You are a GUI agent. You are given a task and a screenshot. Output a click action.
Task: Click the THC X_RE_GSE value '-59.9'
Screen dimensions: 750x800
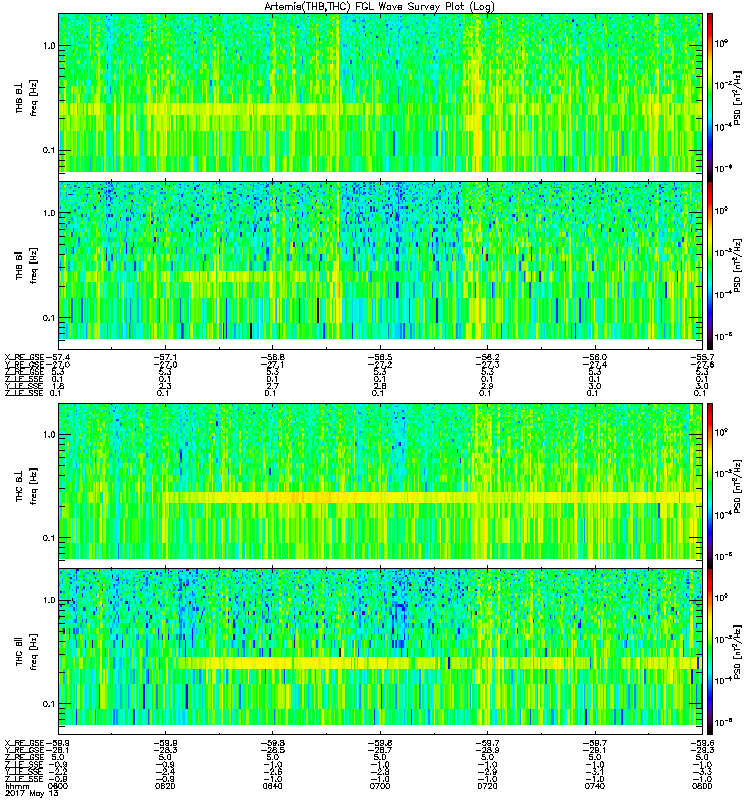(57, 743)
